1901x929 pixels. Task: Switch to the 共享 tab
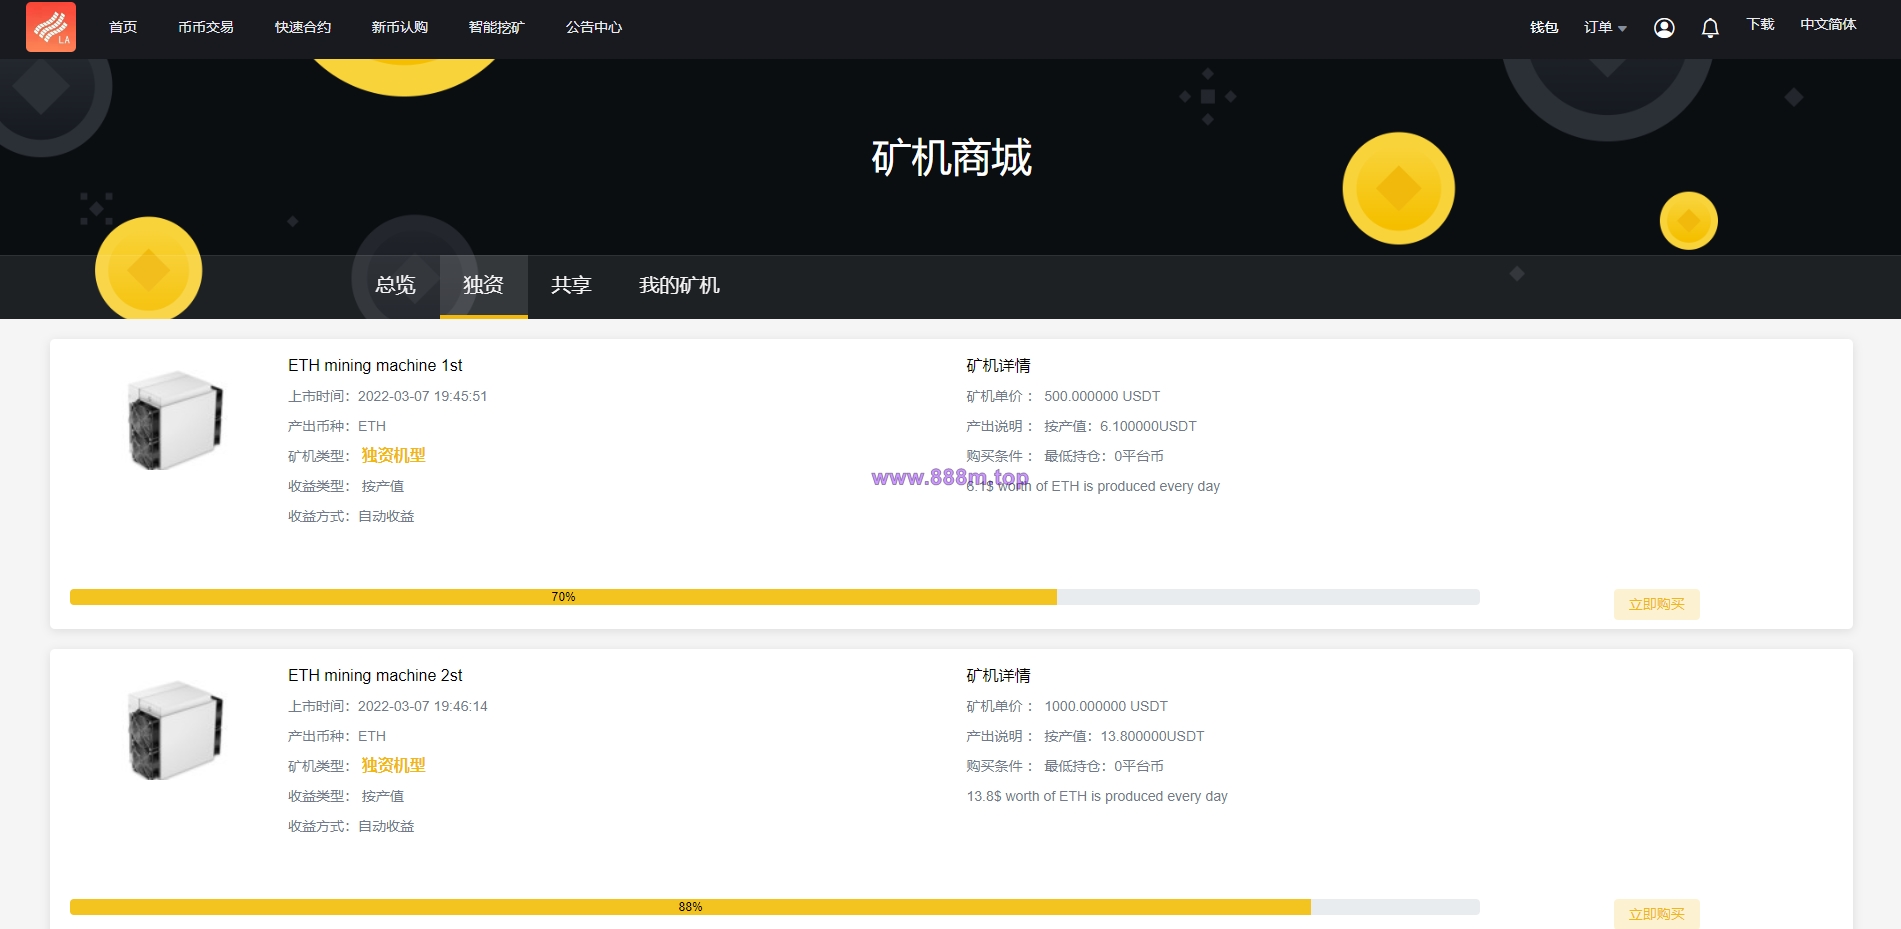571,285
